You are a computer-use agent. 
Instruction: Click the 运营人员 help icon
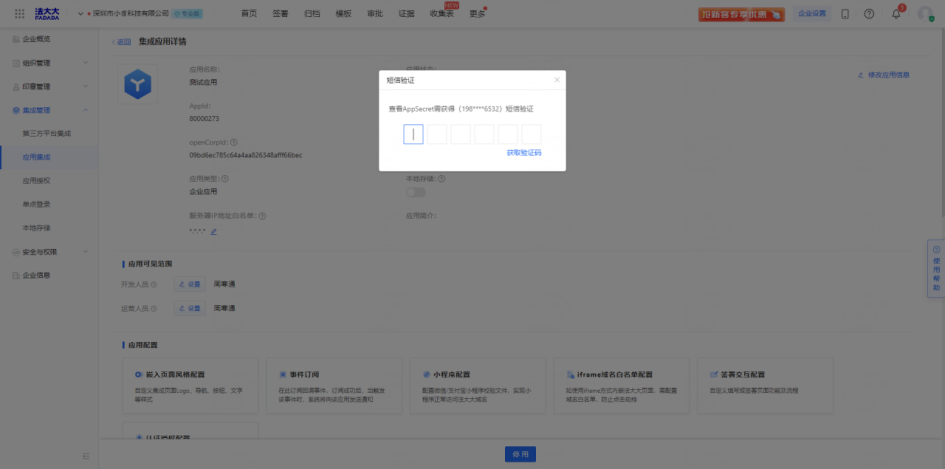tap(154, 309)
